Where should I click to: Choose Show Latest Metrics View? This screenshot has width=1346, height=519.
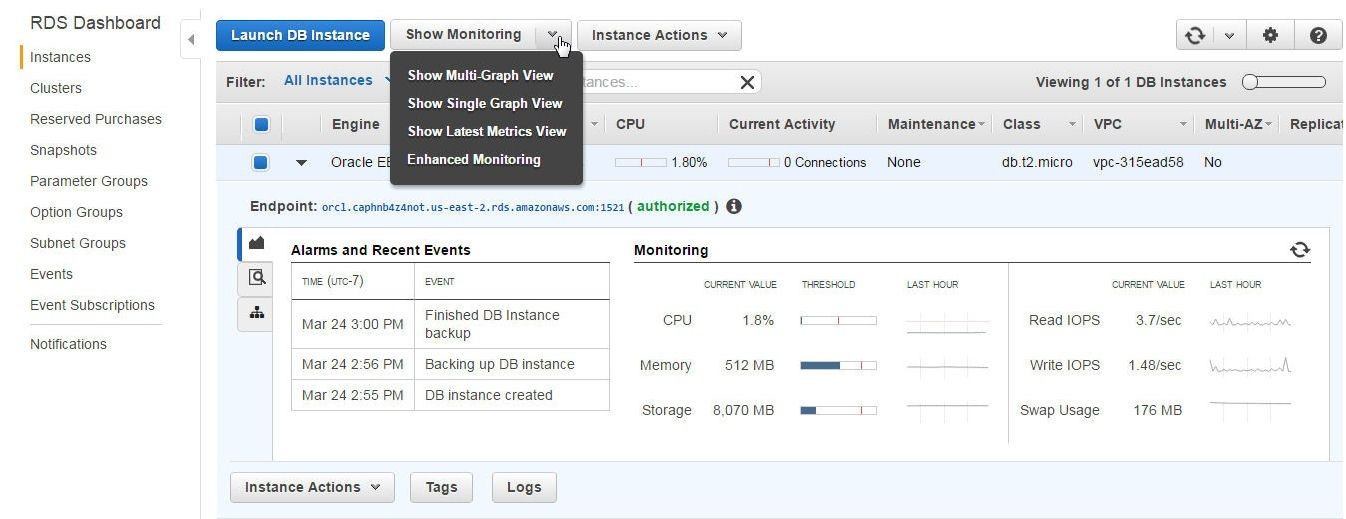[487, 131]
